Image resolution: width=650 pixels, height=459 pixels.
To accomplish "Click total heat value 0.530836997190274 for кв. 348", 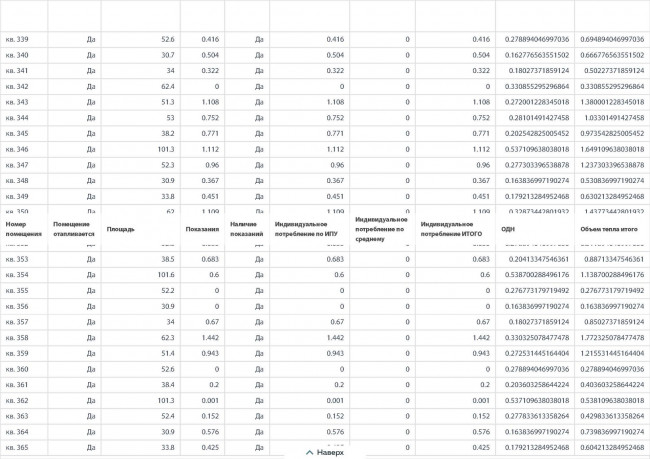I will click(x=612, y=181).
